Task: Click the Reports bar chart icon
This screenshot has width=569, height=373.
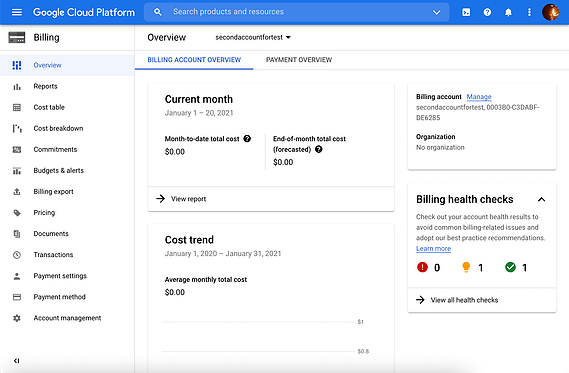Action: [x=17, y=87]
